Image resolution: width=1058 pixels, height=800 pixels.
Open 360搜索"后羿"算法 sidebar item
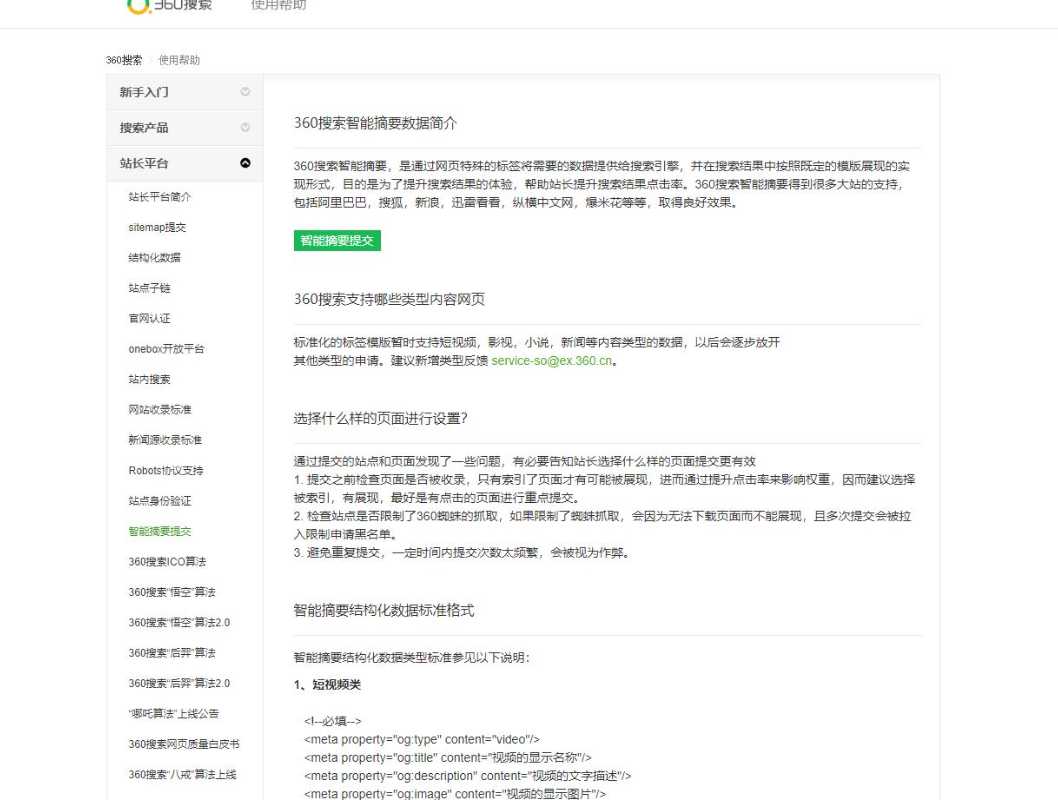172,652
